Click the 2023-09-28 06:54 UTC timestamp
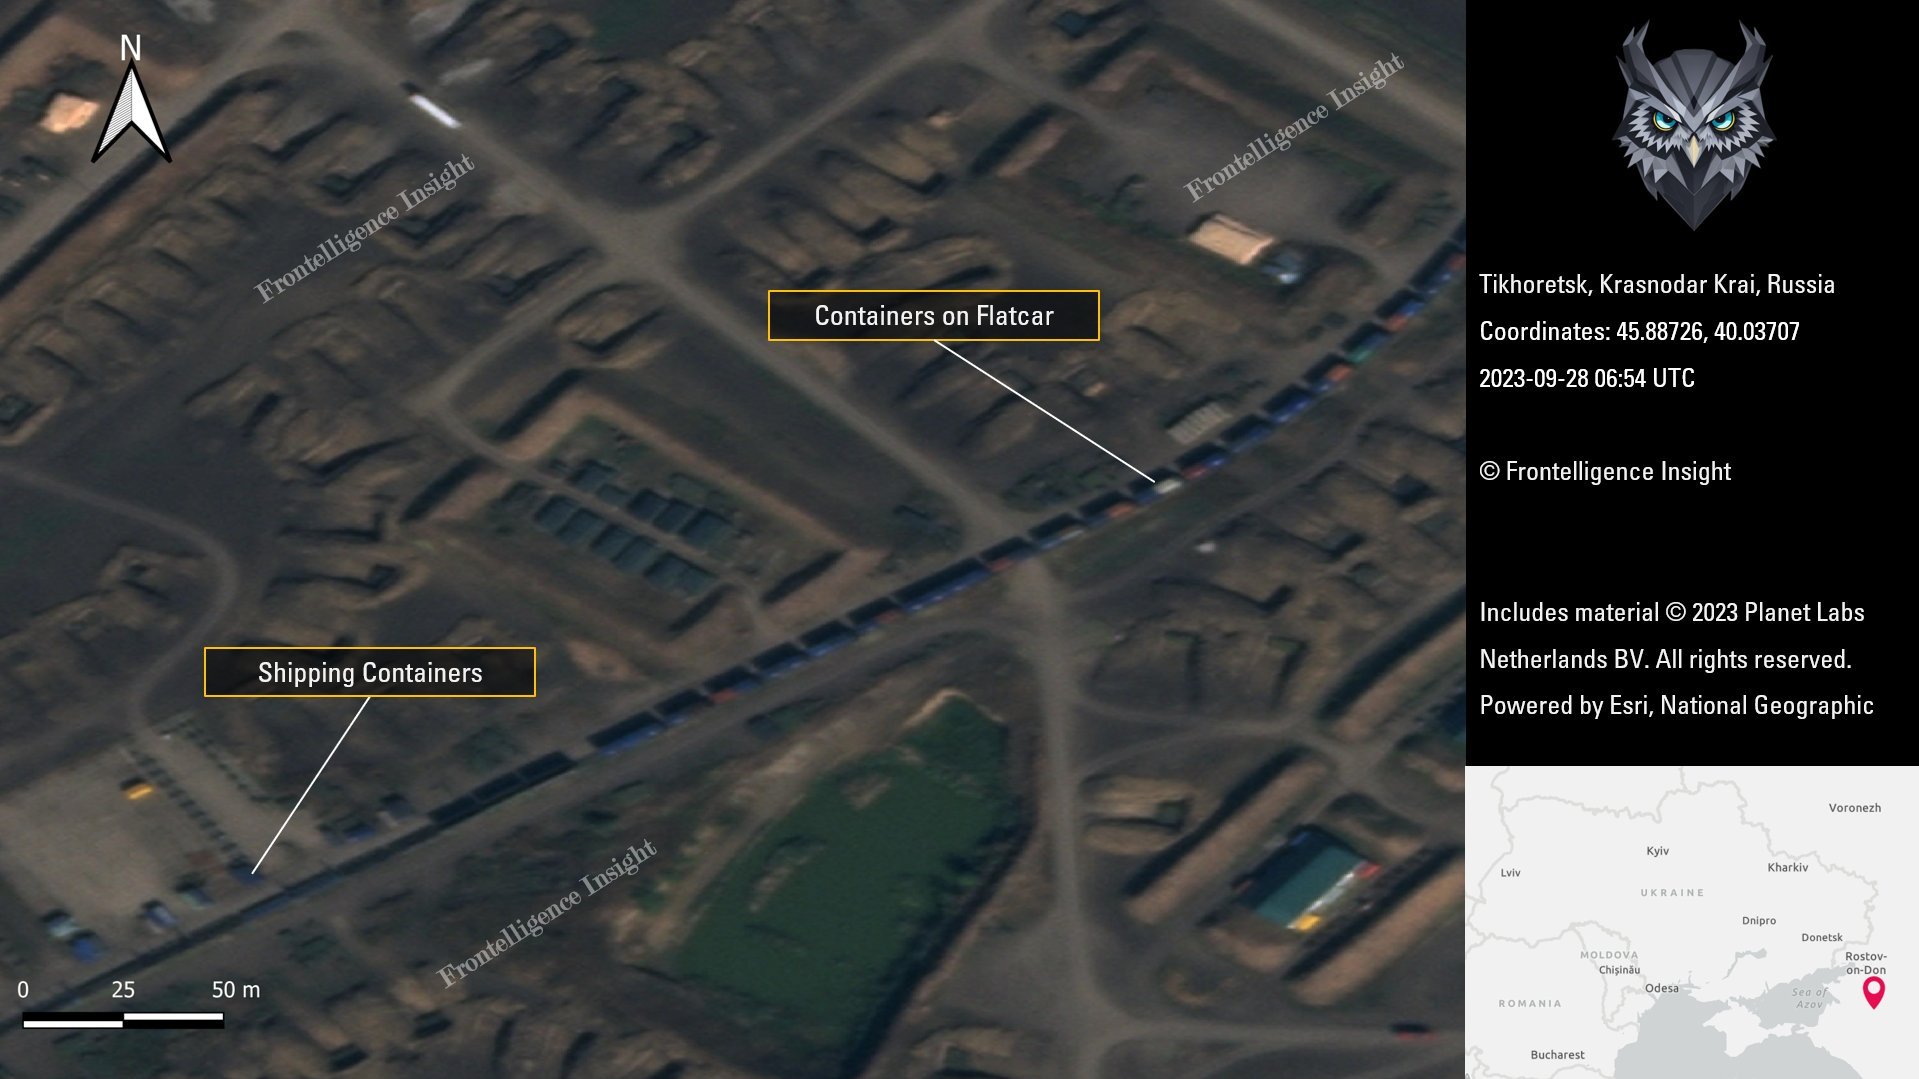1919x1079 pixels. pos(1586,378)
